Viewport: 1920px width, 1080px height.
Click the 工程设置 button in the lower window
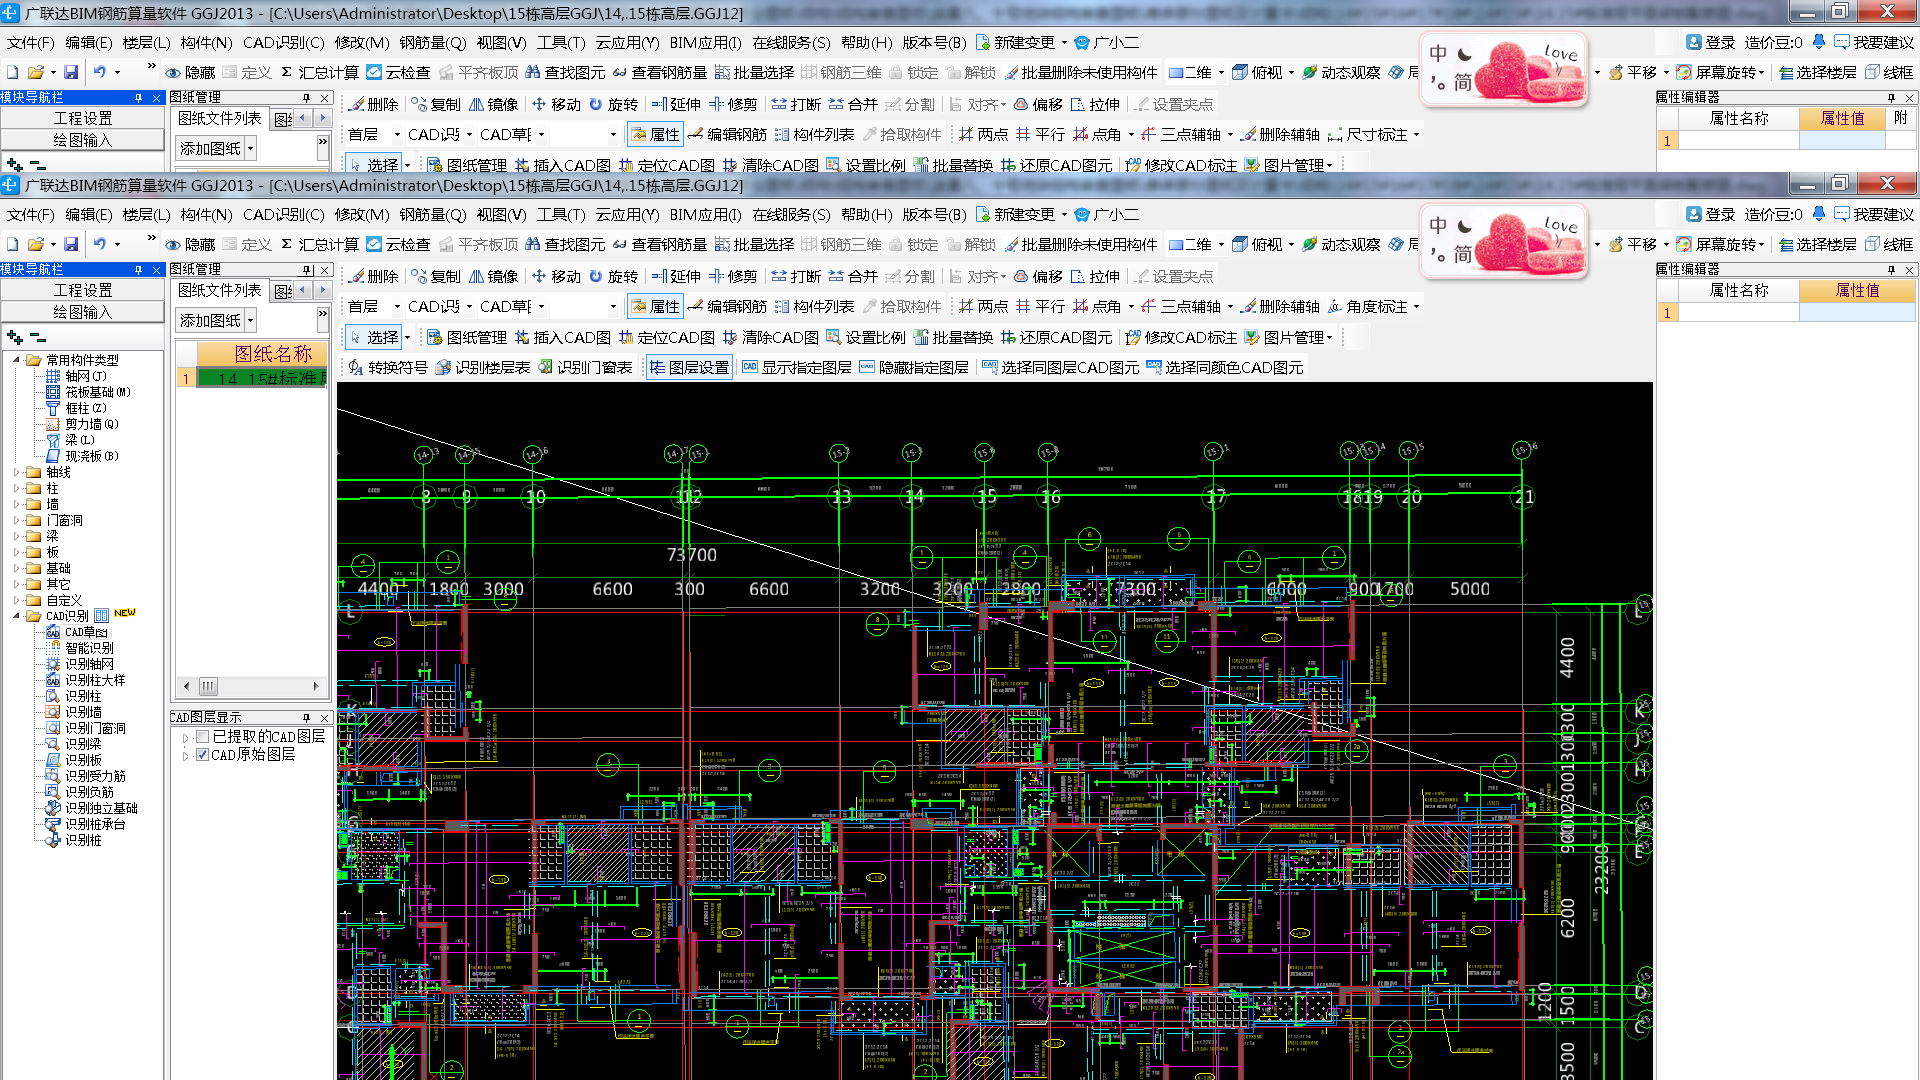(x=82, y=290)
